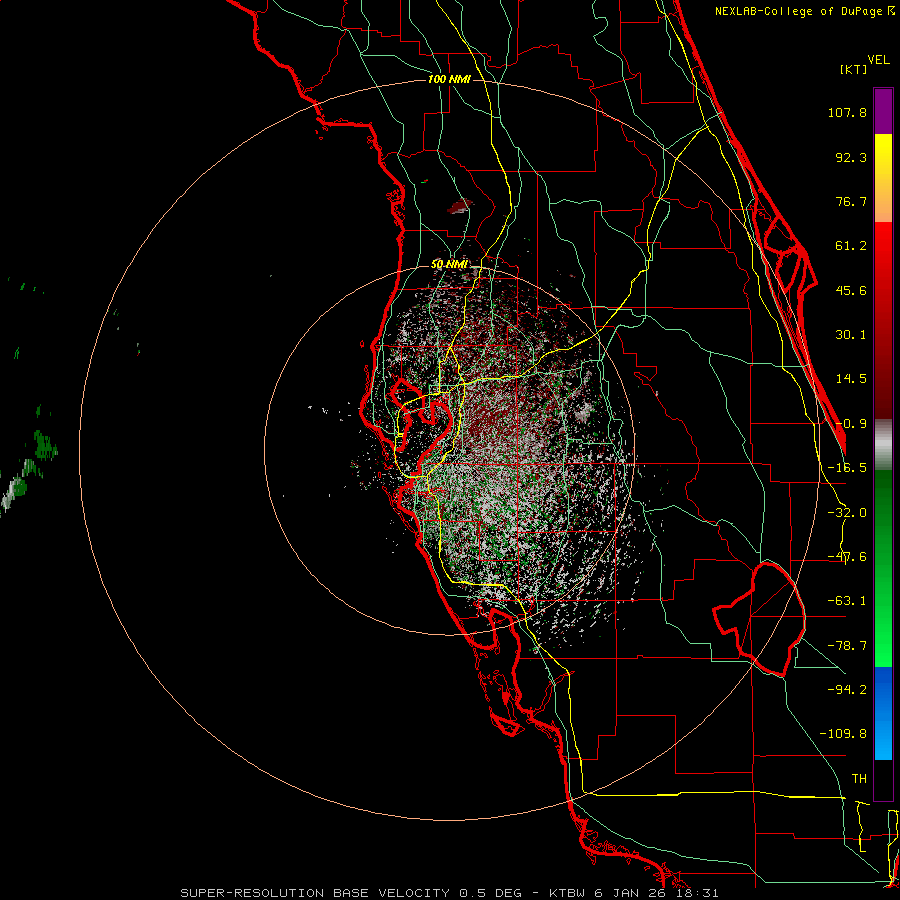The height and width of the screenshot is (900, 900).
Task: Click the red segment of the color bar
Action: point(883,320)
